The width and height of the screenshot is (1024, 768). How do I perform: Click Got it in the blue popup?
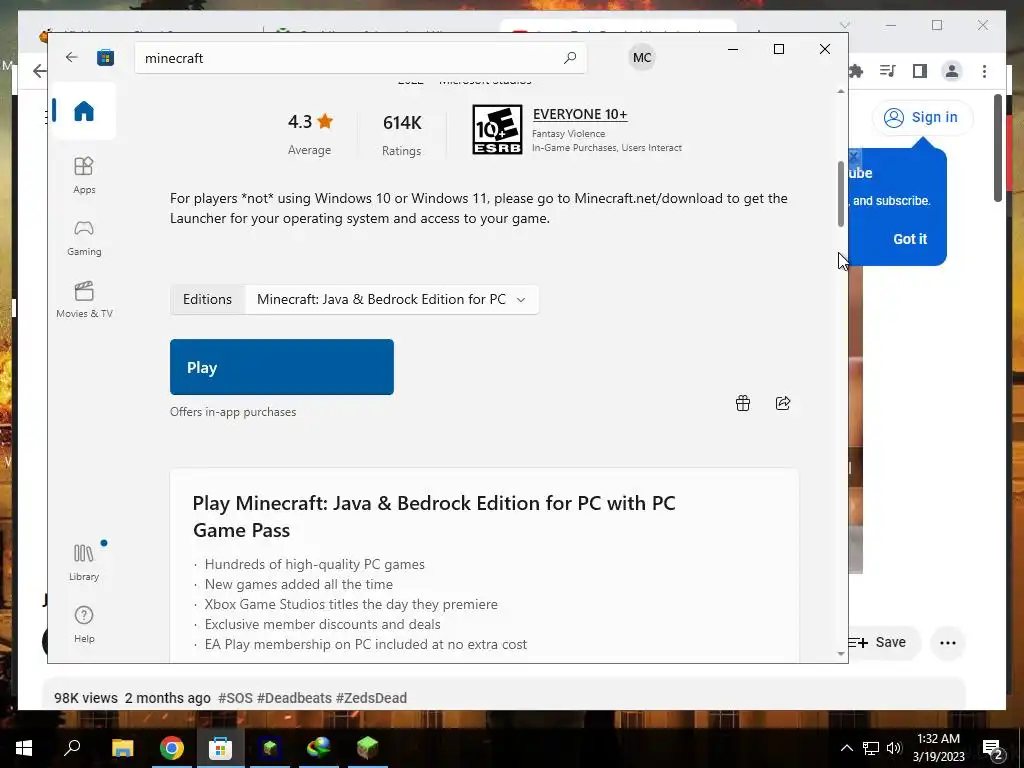click(910, 239)
